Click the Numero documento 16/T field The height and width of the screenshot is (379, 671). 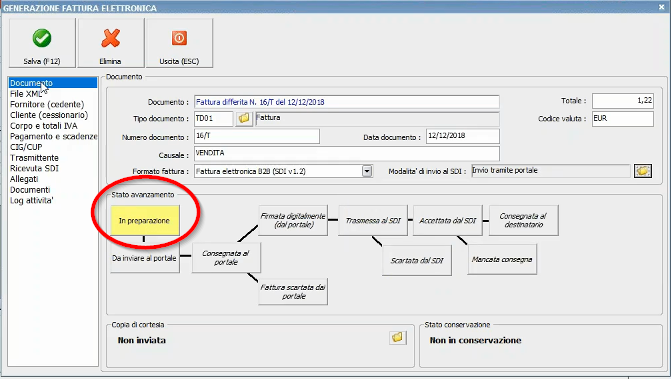257,136
